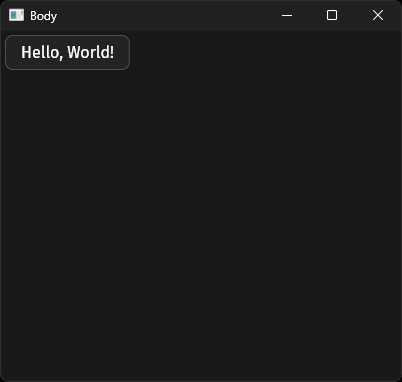Close the Body window
The height and width of the screenshot is (382, 402).
[378, 15]
